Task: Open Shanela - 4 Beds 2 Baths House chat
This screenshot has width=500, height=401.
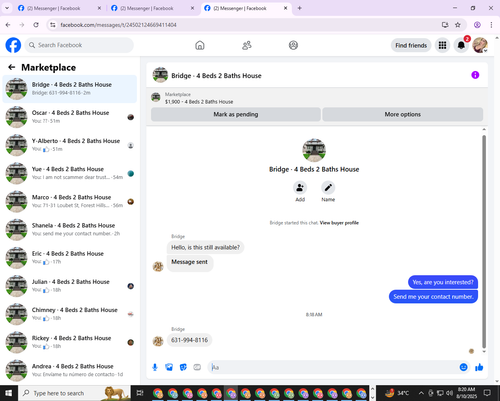Action: 69,229
